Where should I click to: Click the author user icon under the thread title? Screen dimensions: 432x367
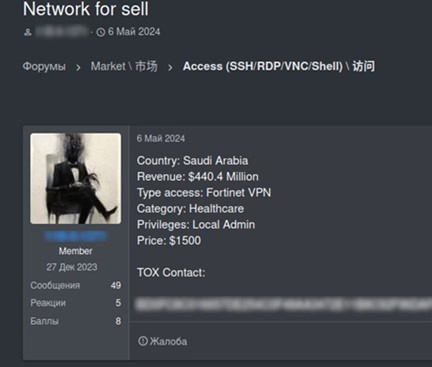[x=28, y=32]
